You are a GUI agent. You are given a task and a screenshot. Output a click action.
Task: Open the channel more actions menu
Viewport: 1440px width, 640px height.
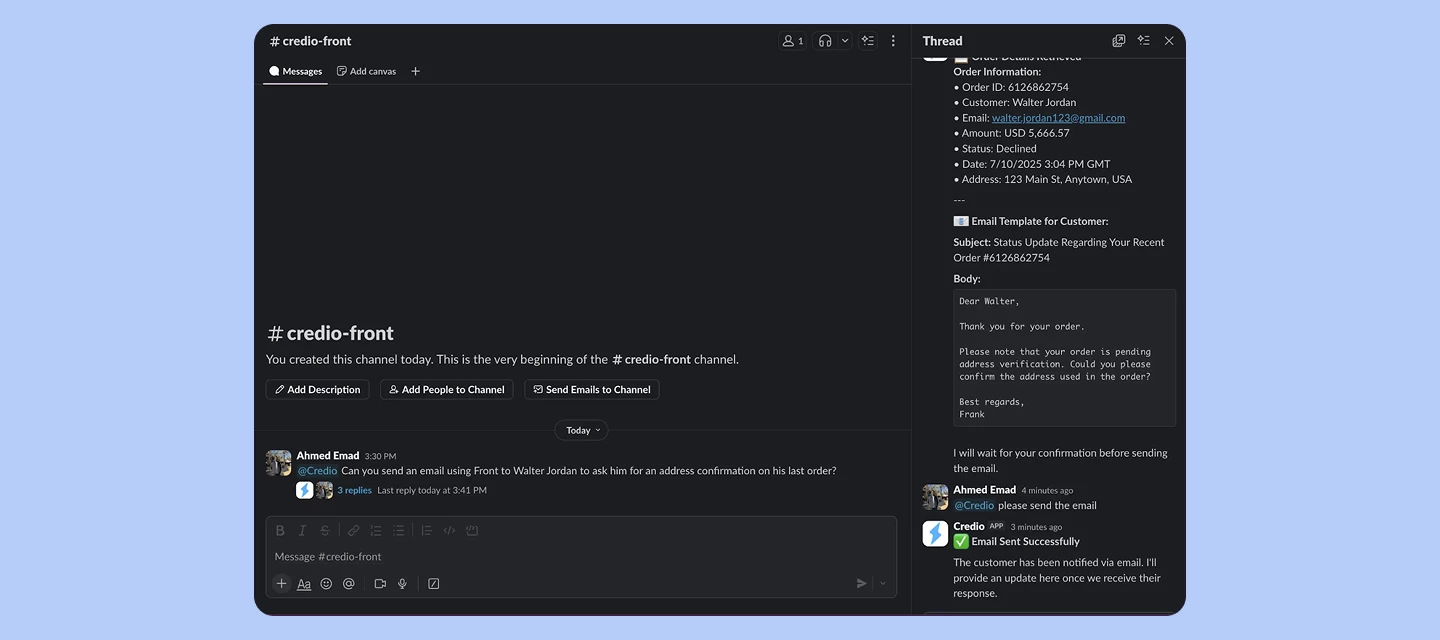pos(893,40)
